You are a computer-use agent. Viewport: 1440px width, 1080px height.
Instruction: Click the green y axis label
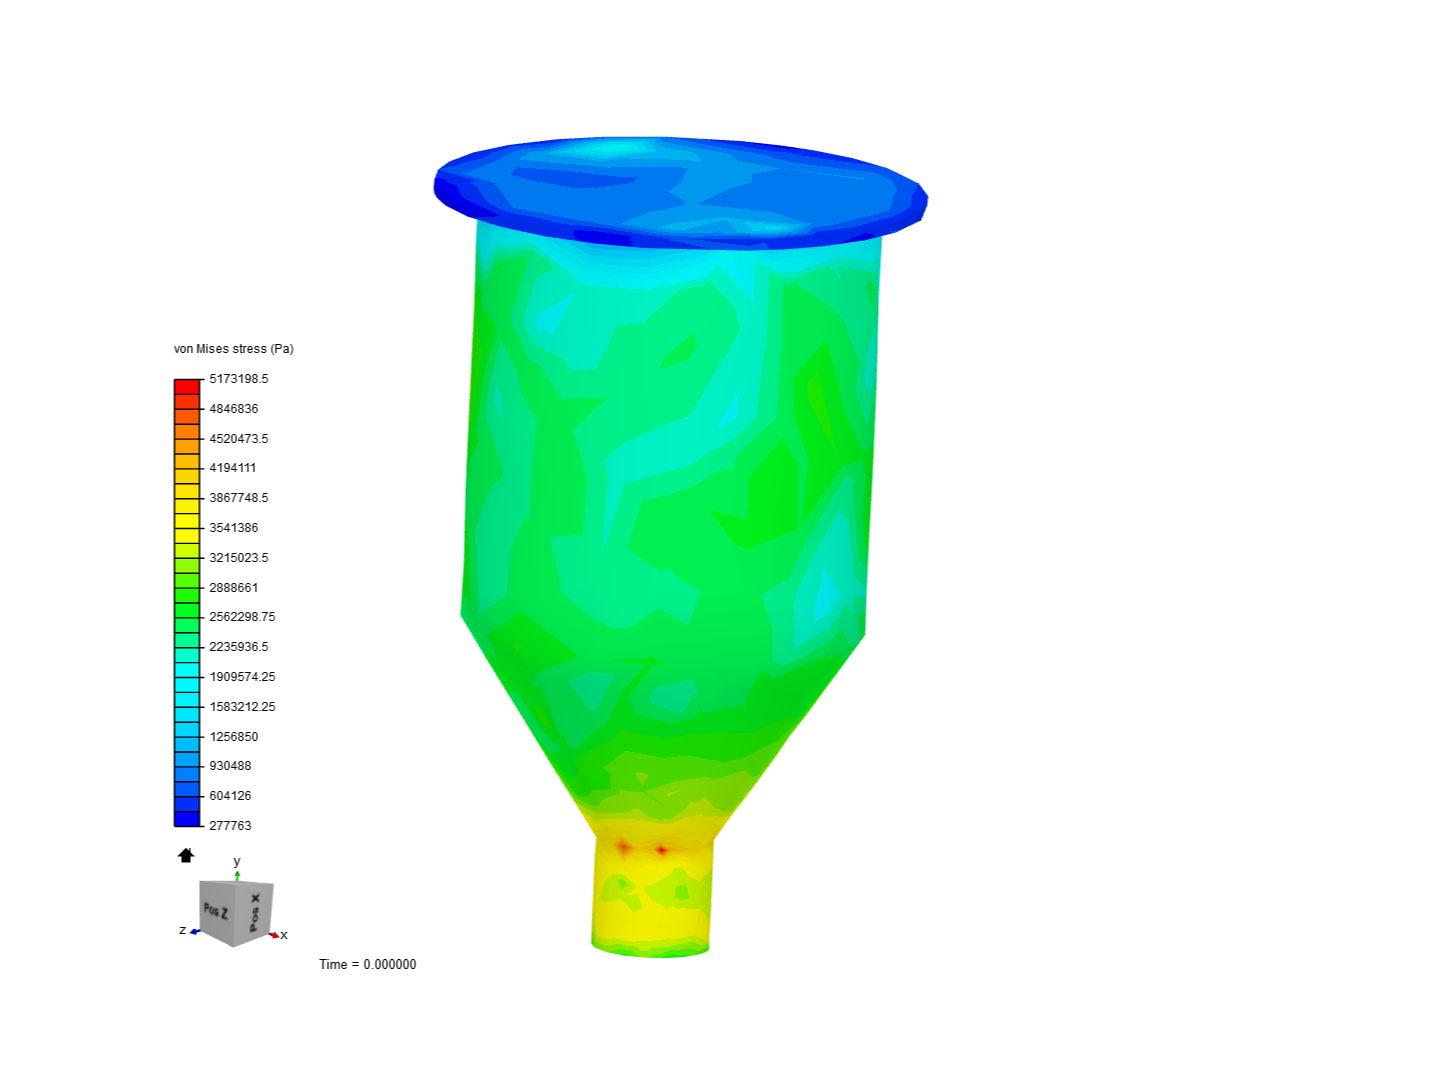[x=237, y=861]
